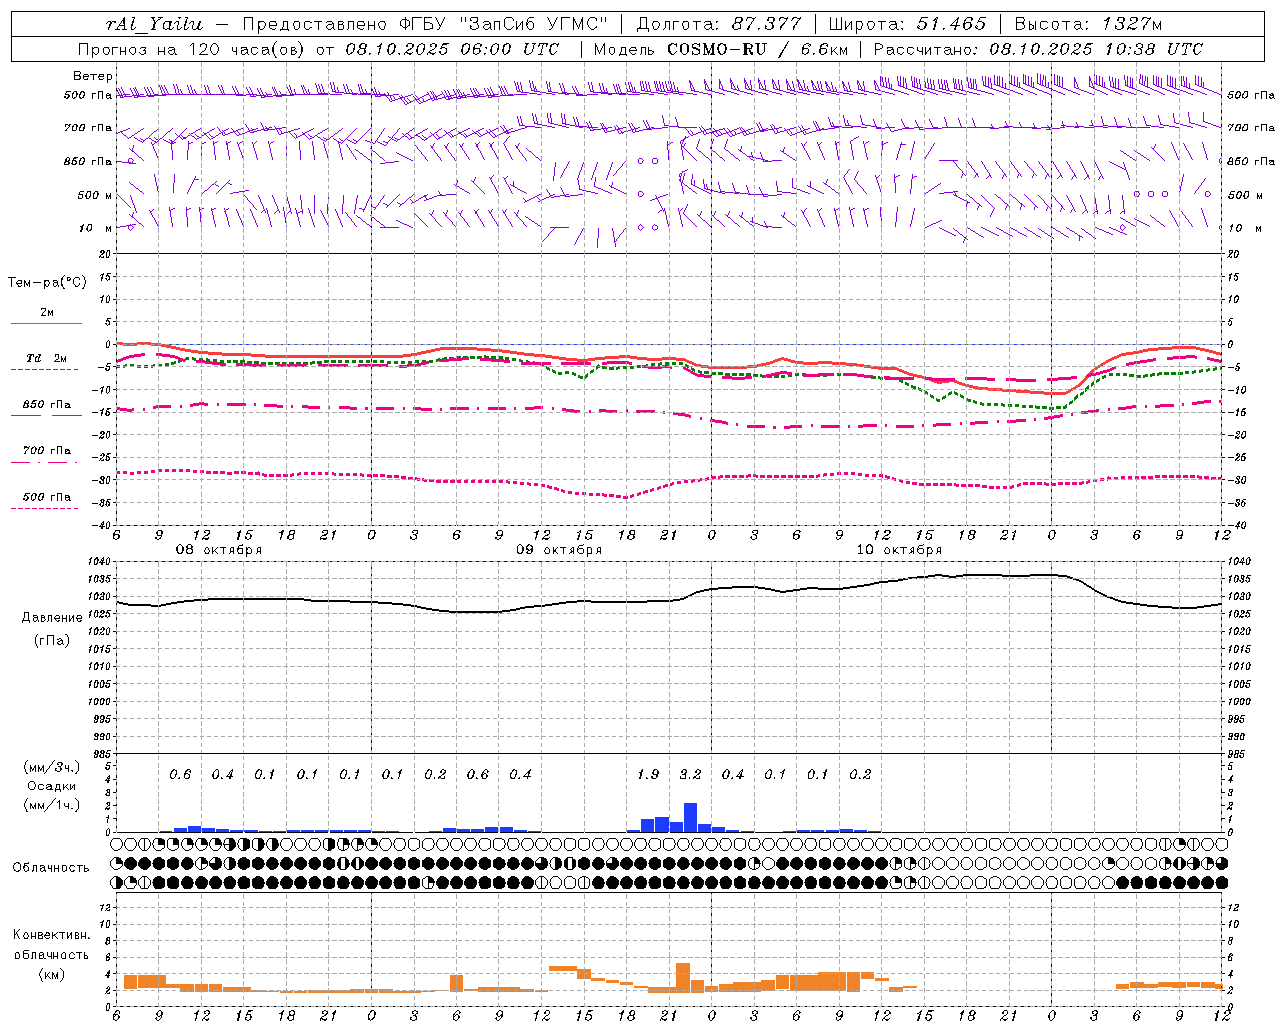Click the text Предоставлено ФГБУ "ЗапСиб УГМС"
Screen dimensions: 1280x1024
425,24
